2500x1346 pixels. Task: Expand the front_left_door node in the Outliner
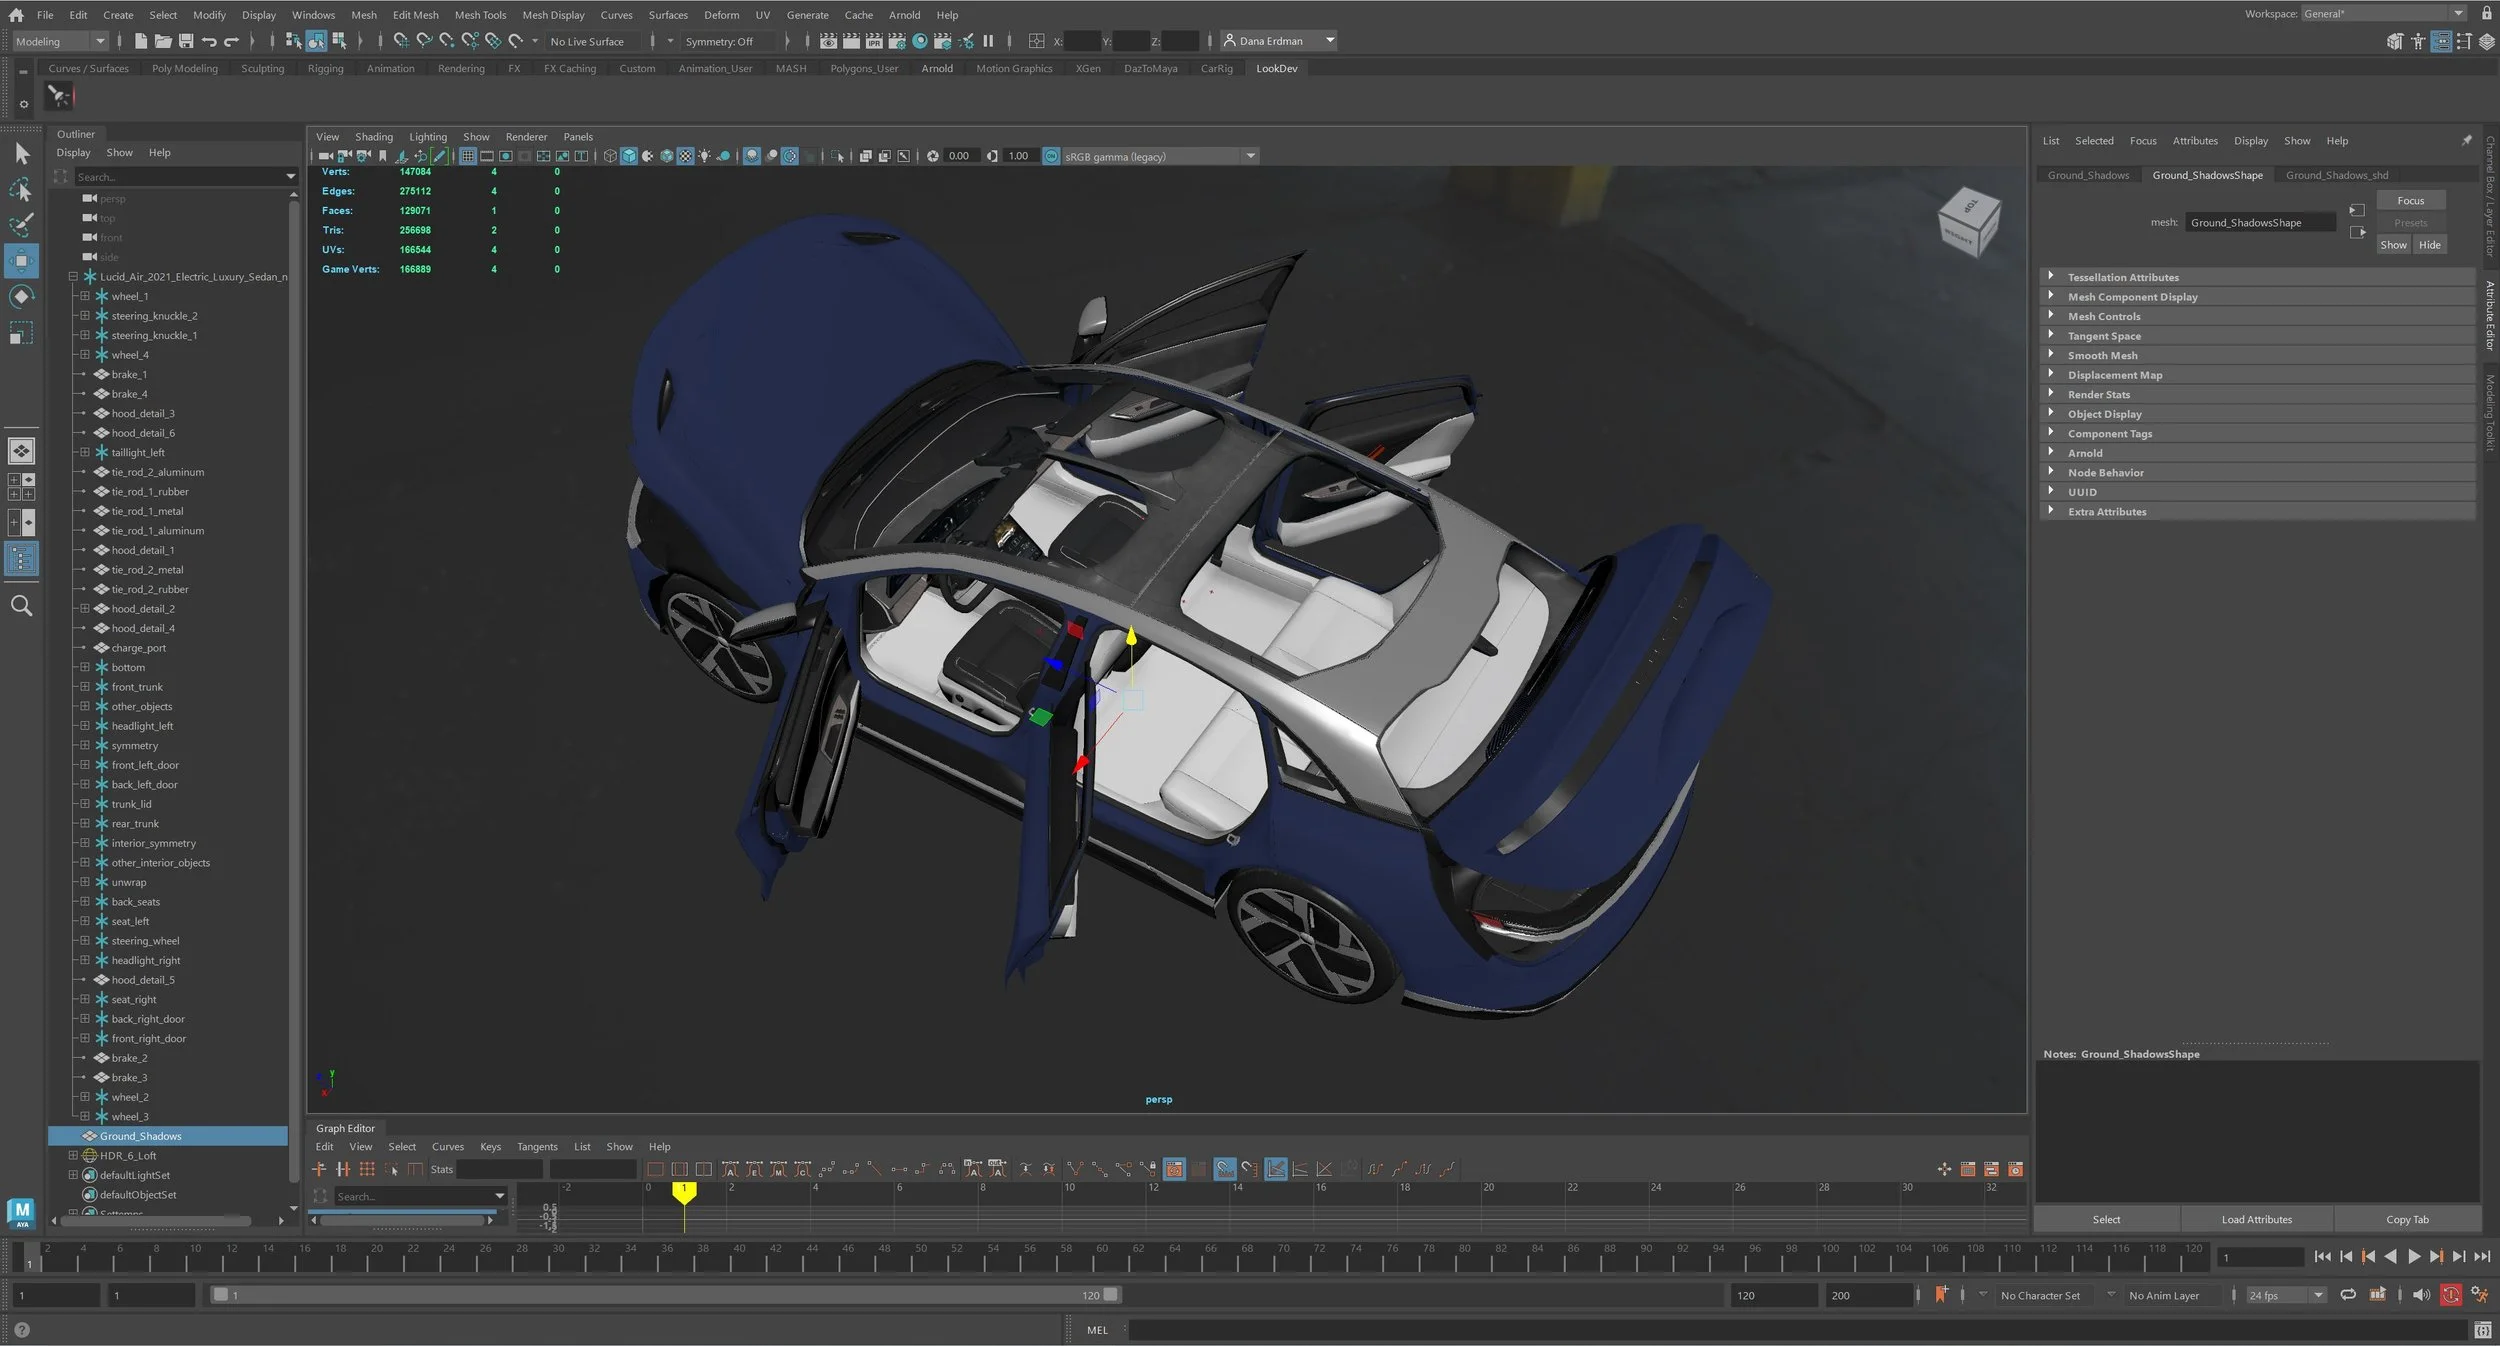coord(85,765)
